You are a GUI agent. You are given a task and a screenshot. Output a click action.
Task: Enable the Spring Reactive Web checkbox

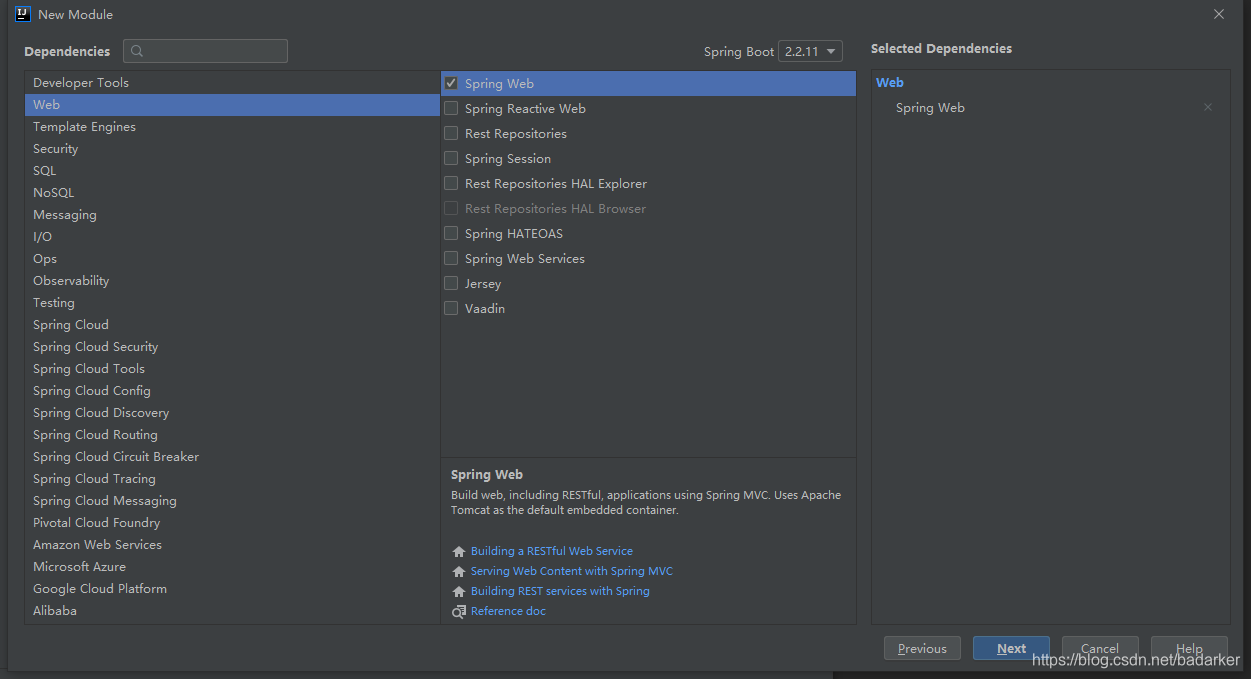pos(451,108)
